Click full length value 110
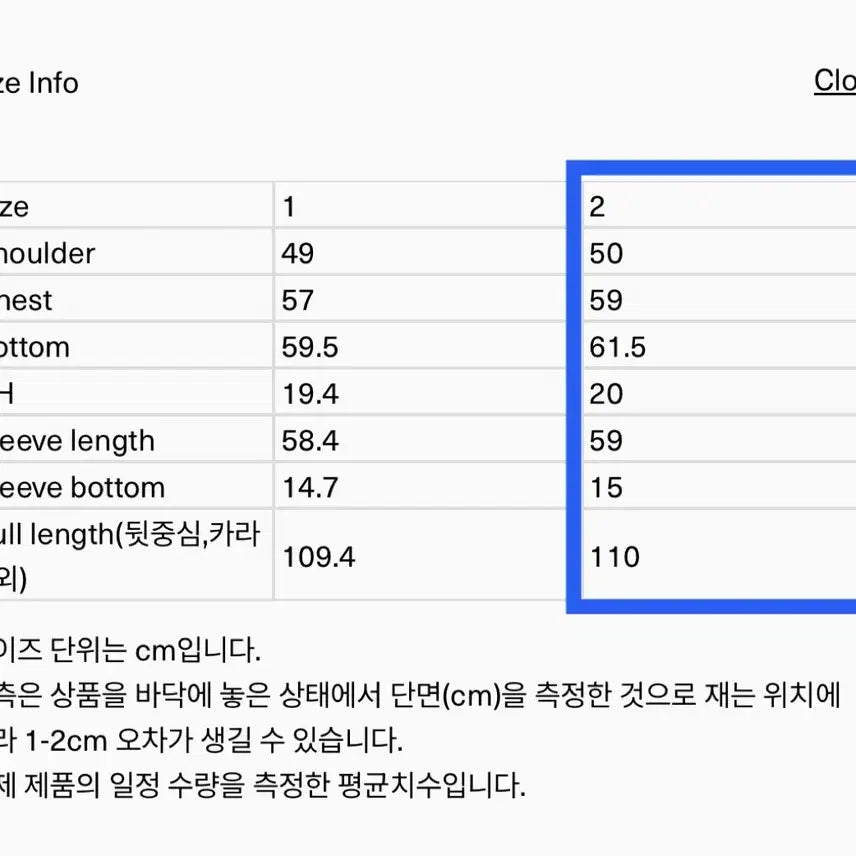The image size is (856, 856). click(614, 557)
